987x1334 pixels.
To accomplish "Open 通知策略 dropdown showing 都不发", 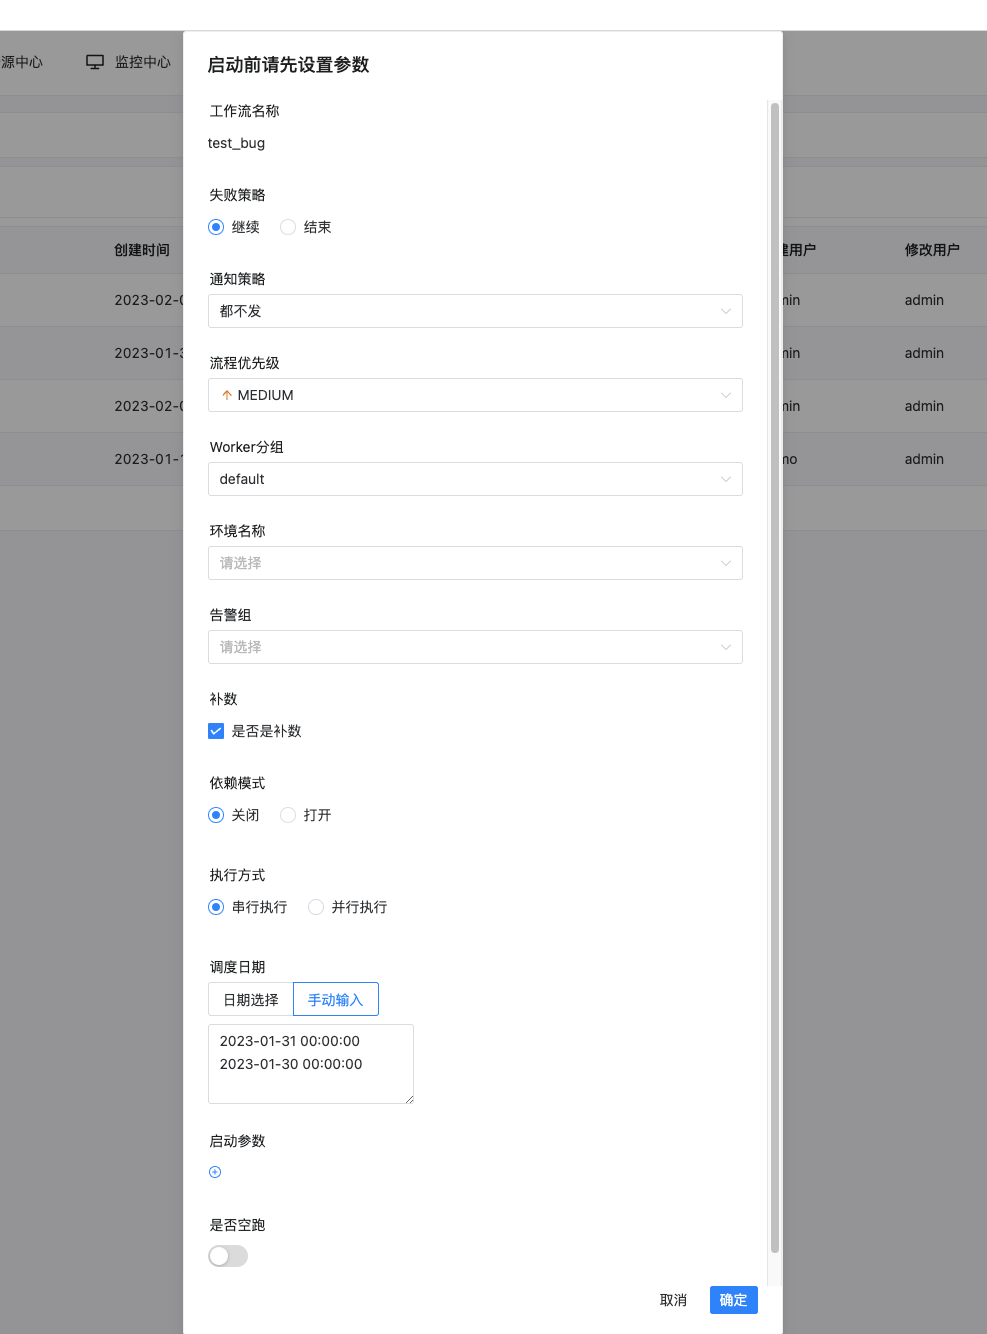I will pyautogui.click(x=475, y=311).
